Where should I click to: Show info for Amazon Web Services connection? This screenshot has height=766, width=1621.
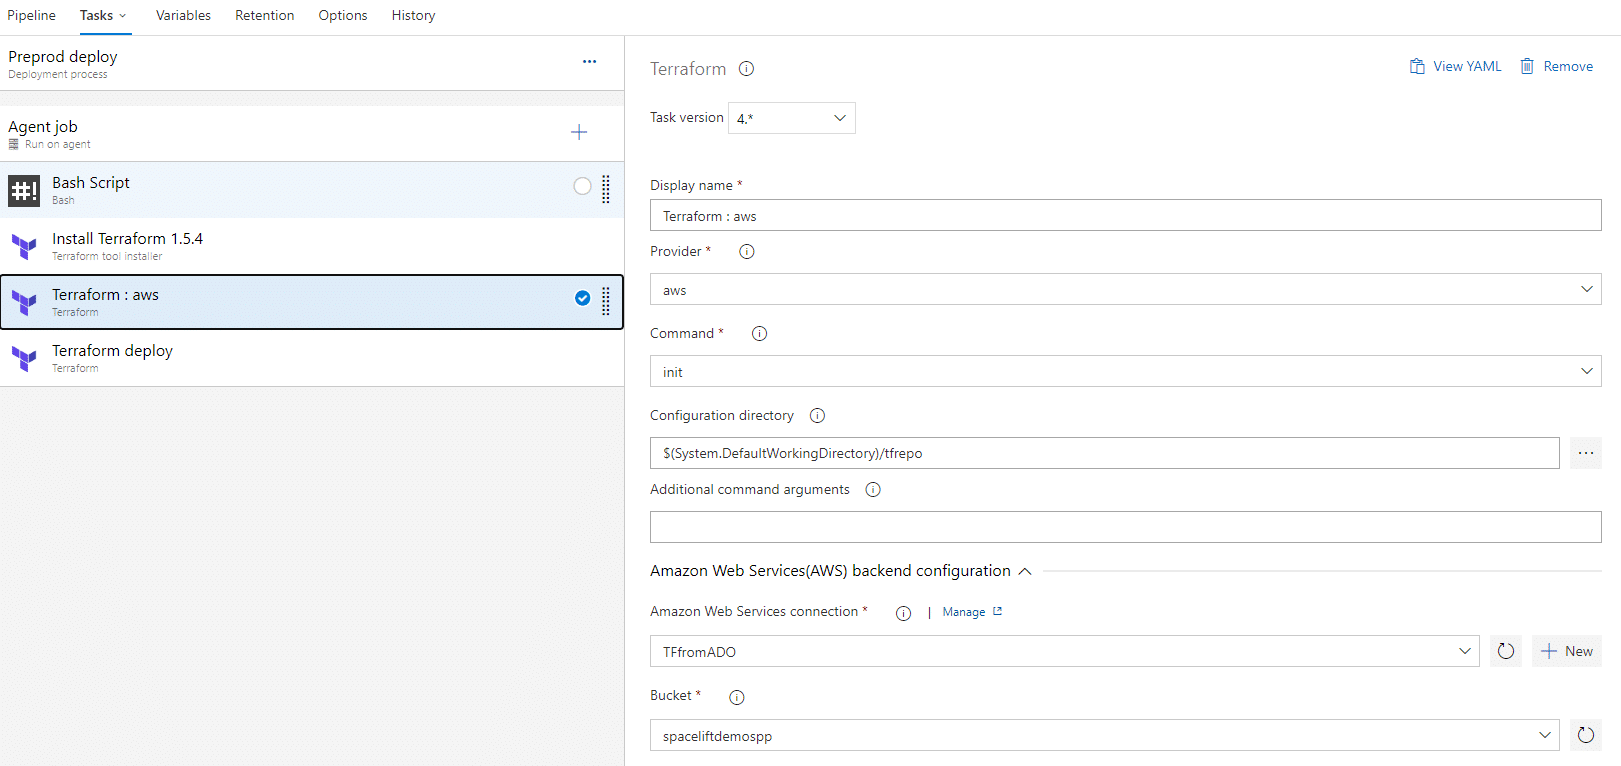click(903, 613)
